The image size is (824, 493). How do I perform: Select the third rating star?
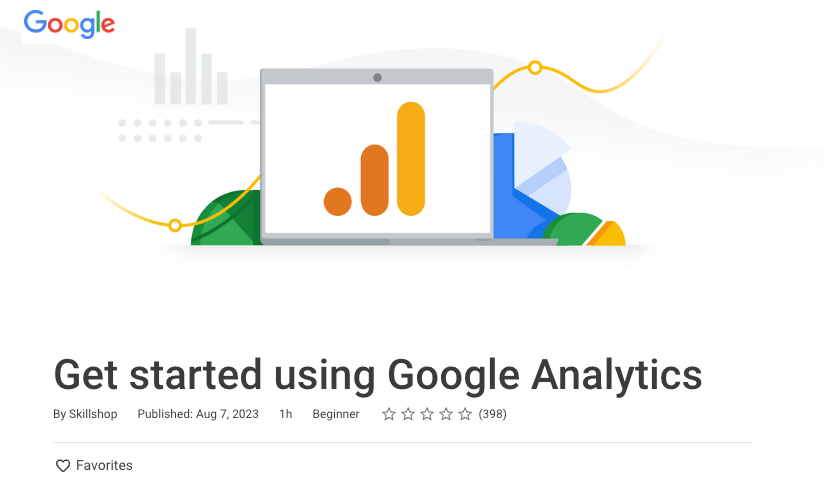(427, 414)
